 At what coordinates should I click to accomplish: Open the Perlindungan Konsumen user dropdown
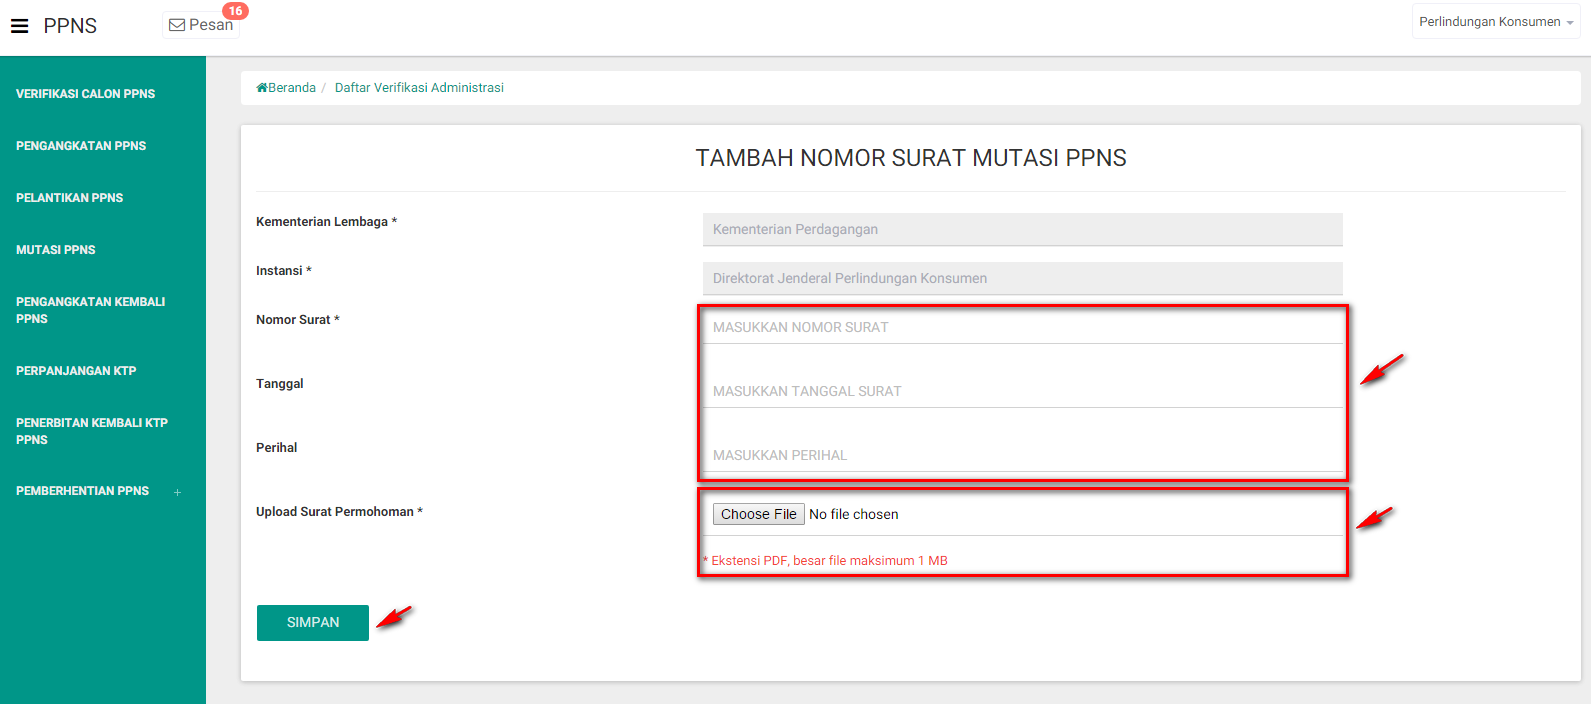(x=1495, y=22)
